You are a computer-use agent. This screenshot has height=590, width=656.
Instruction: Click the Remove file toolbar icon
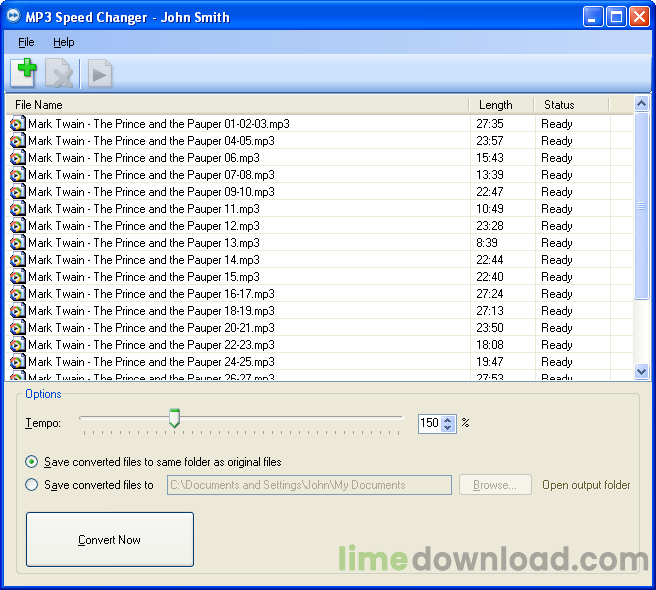59,73
